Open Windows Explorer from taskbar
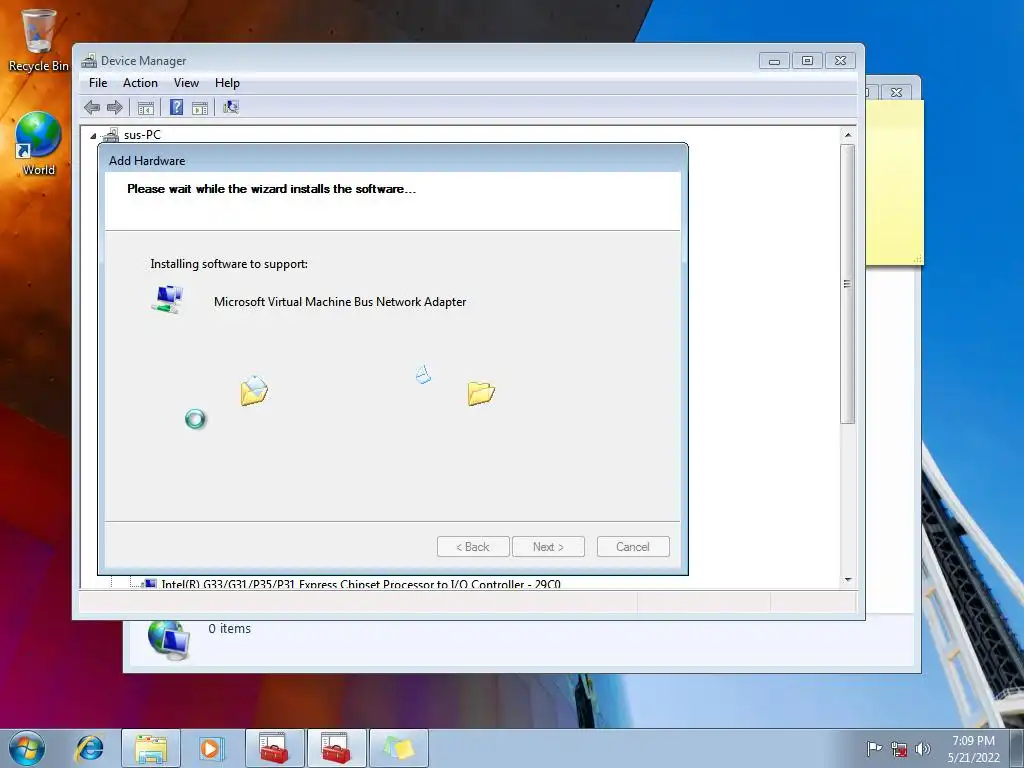This screenshot has width=1024, height=768. point(151,748)
